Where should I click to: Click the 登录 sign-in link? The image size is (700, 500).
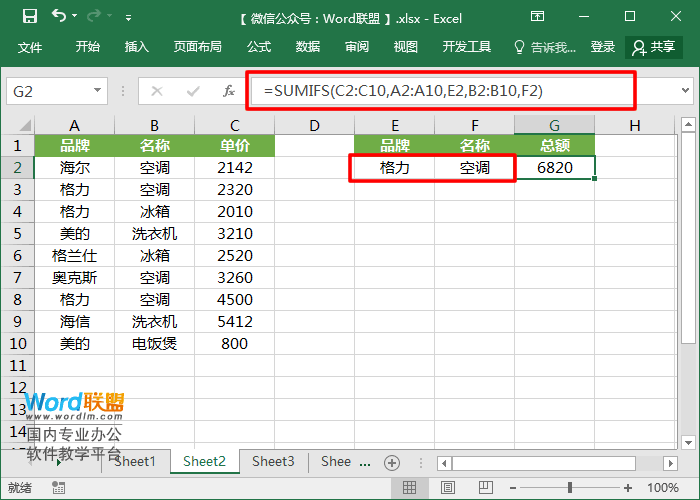[x=603, y=47]
